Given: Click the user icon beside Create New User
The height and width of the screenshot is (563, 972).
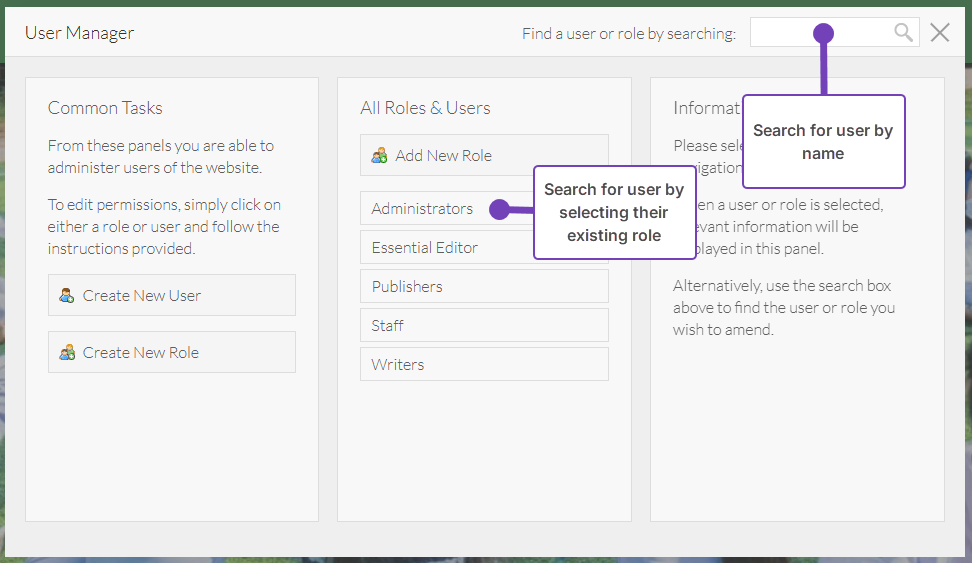Looking at the screenshot, I should coord(67,295).
